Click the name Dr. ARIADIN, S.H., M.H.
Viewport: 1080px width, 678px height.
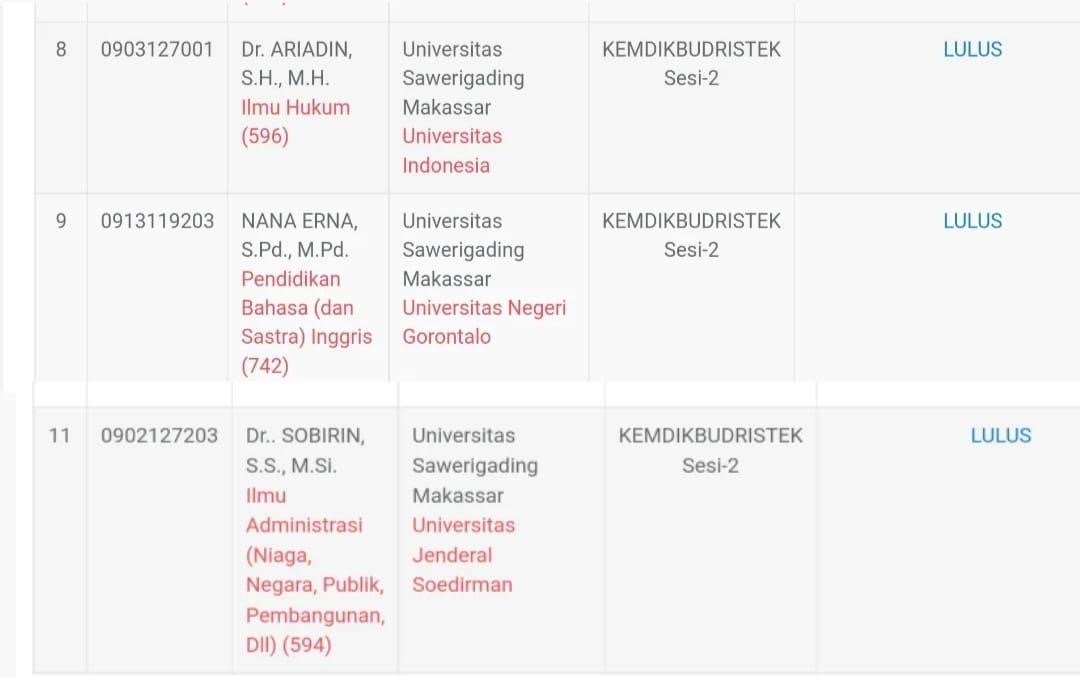tap(296, 63)
